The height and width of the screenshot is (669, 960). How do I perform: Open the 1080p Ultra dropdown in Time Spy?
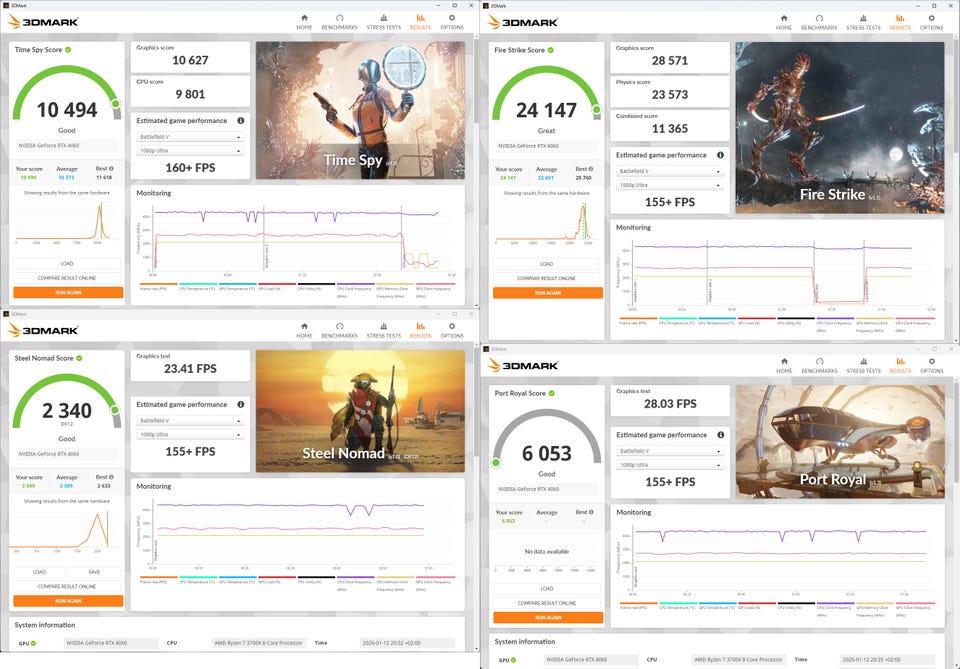190,151
